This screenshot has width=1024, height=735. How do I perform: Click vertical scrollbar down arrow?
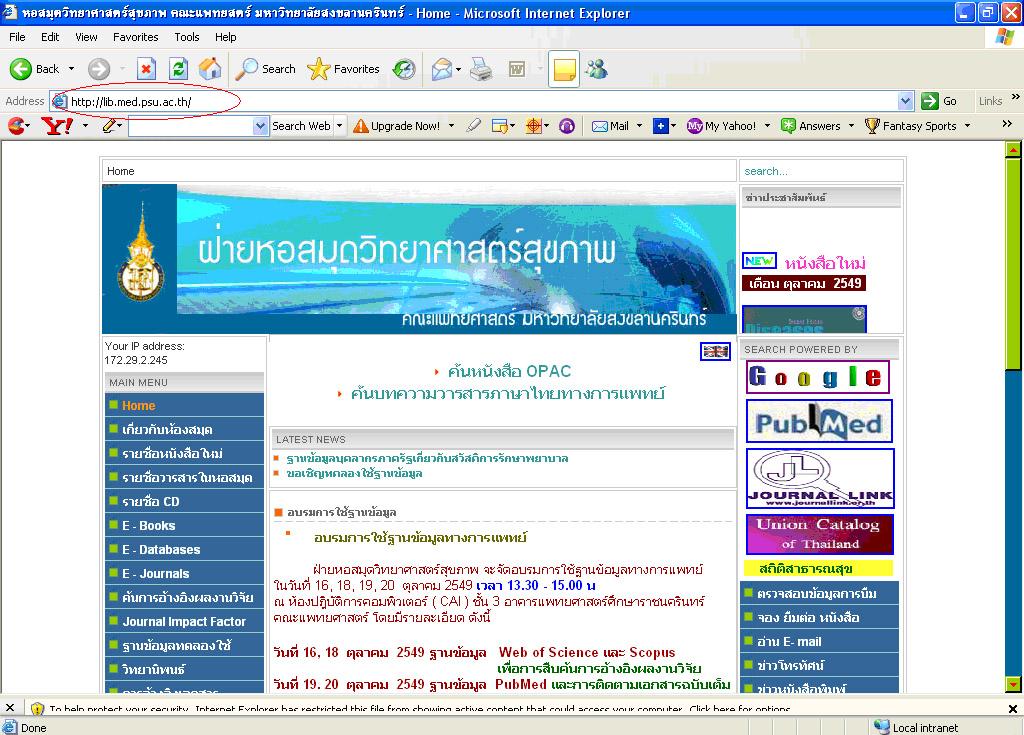(x=1013, y=685)
